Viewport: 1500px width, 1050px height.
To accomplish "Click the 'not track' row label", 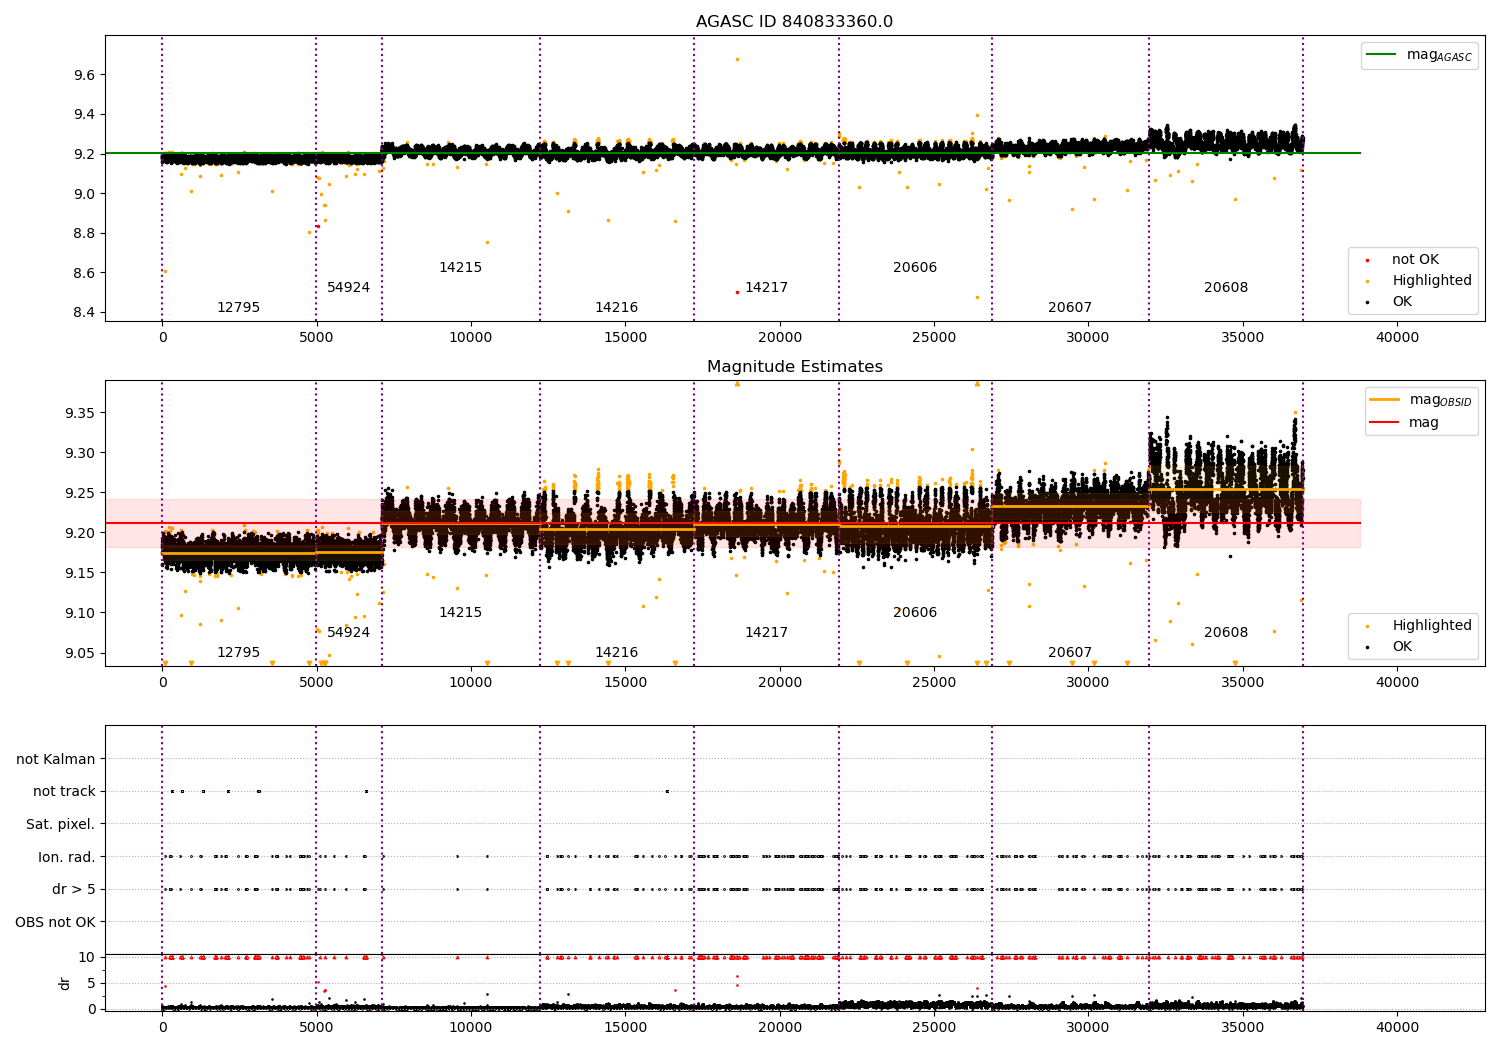I will [x=64, y=792].
